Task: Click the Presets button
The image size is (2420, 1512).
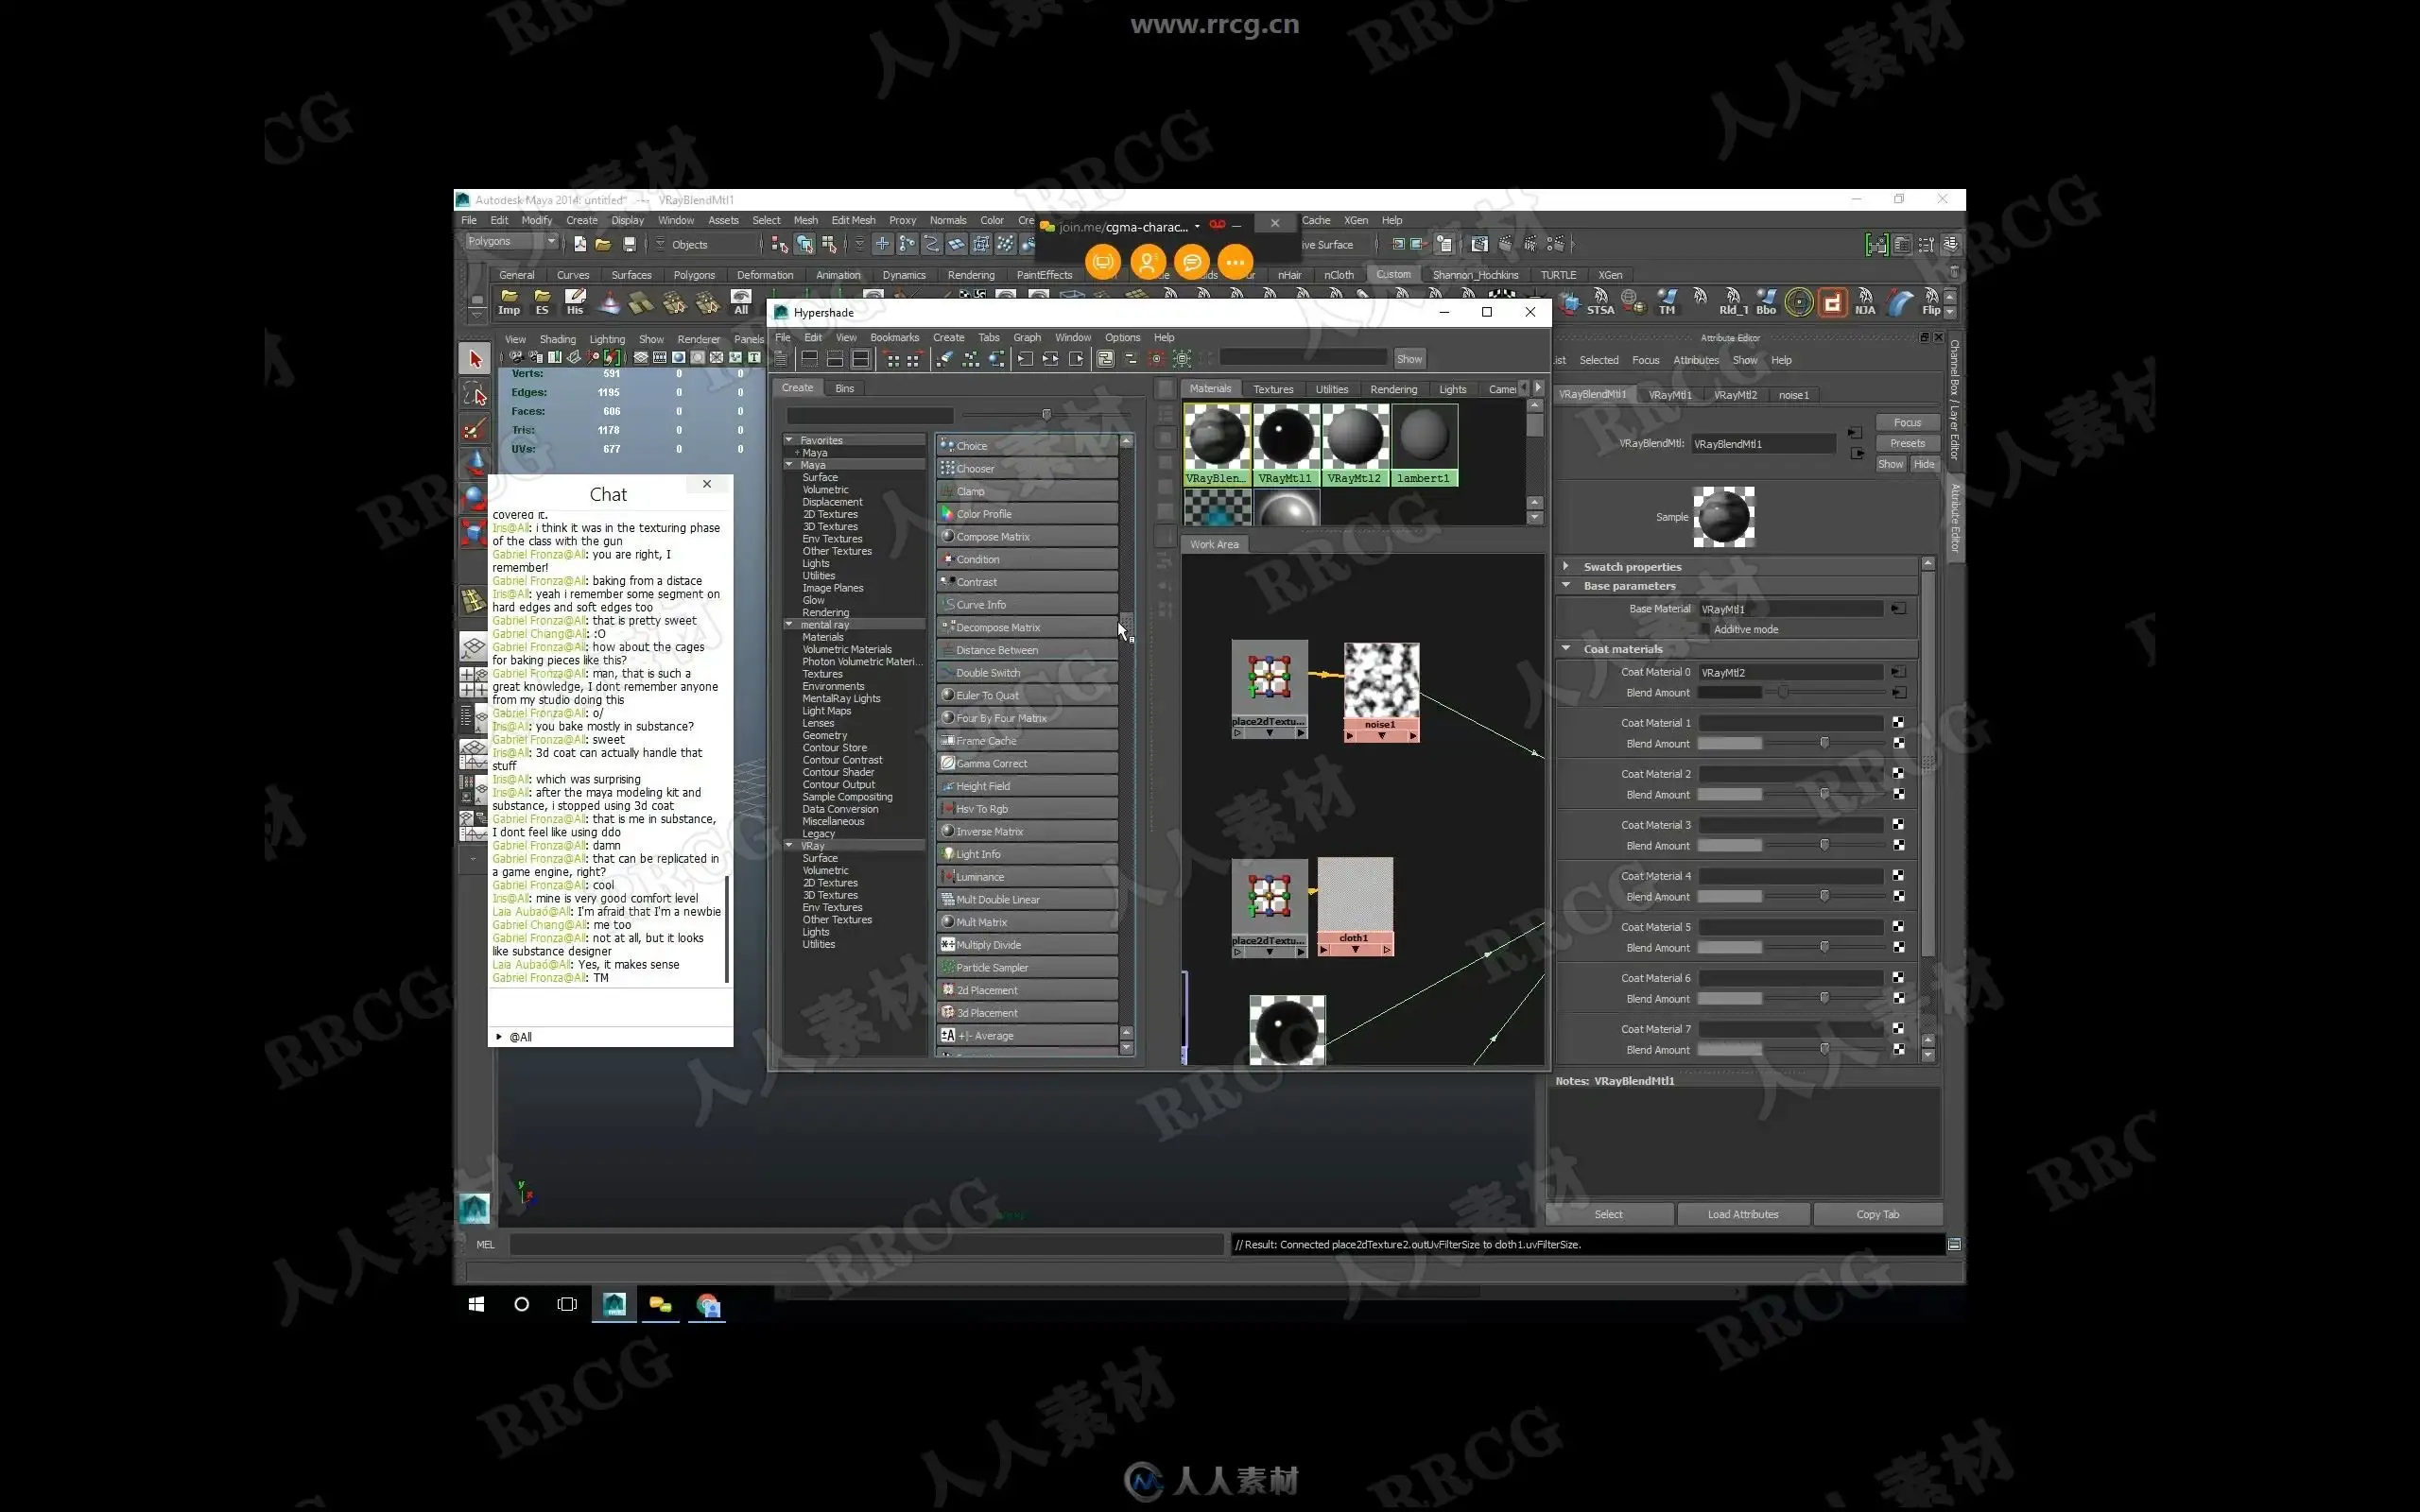Action: [1907, 443]
